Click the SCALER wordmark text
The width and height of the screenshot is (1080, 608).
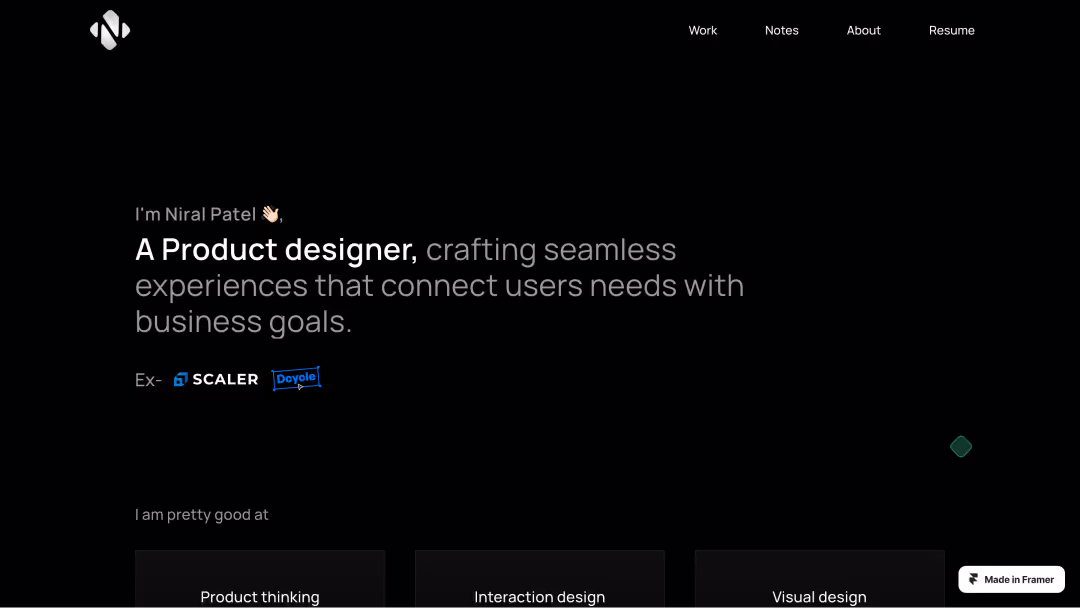coord(225,379)
